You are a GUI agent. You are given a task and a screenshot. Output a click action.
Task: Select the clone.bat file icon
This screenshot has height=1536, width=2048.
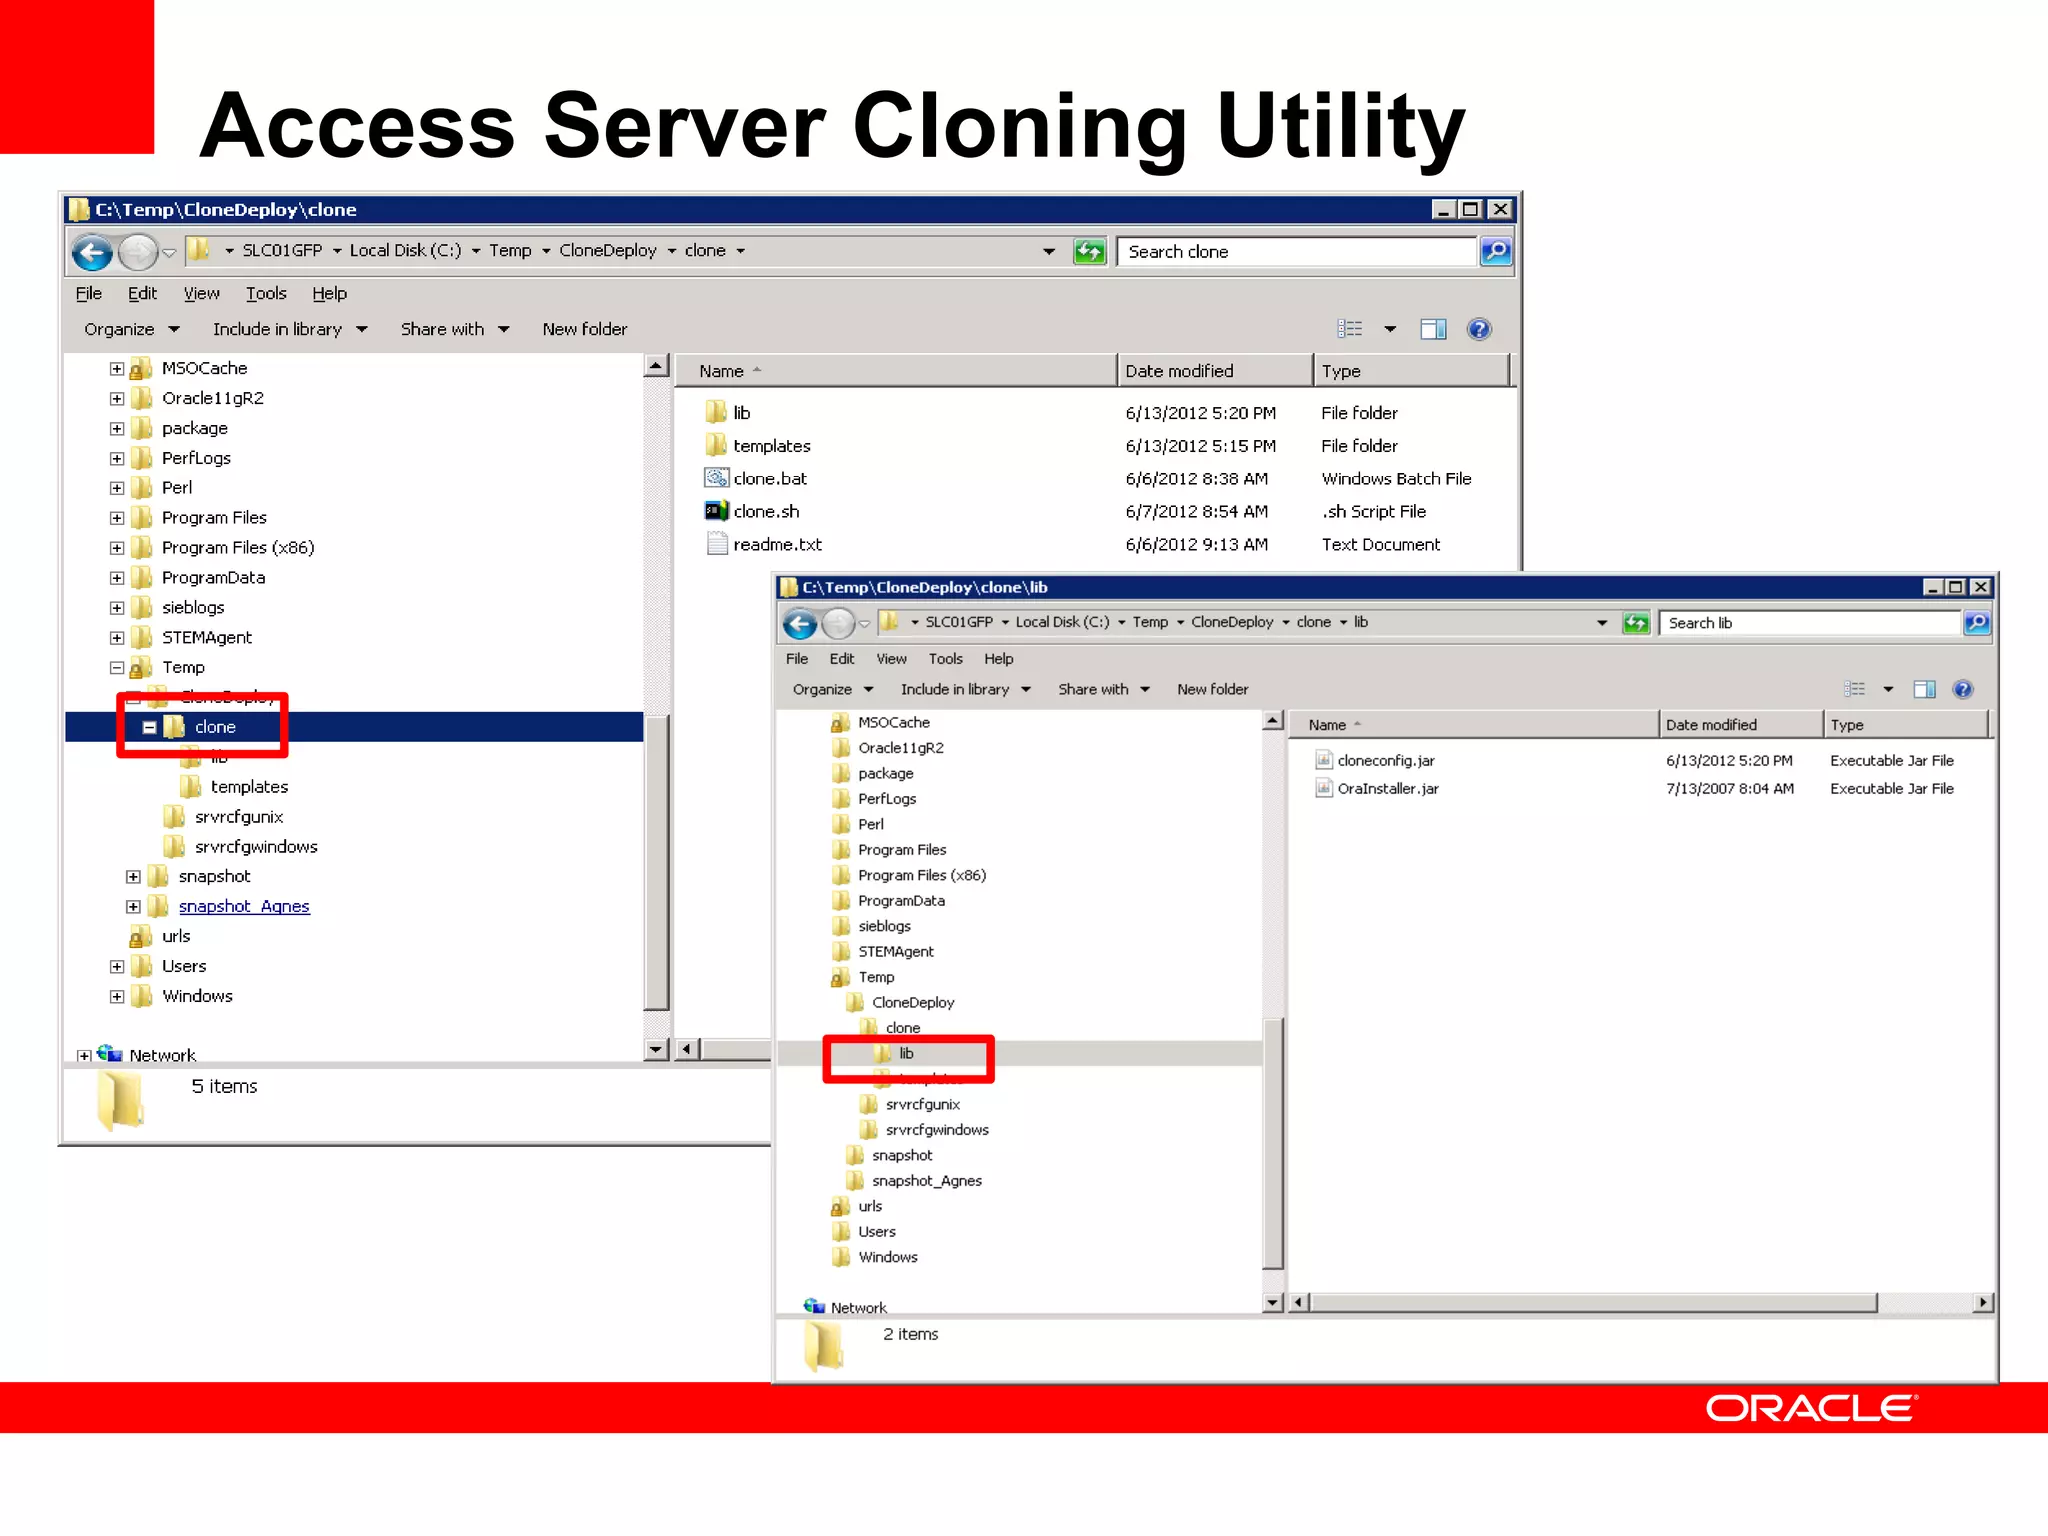click(716, 478)
